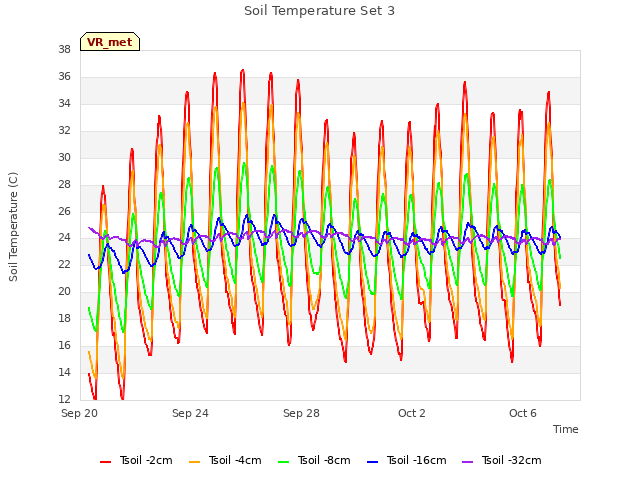Select the 'Tsoil -16cm' legend label
Screen dimensions: 640x480
point(416,460)
